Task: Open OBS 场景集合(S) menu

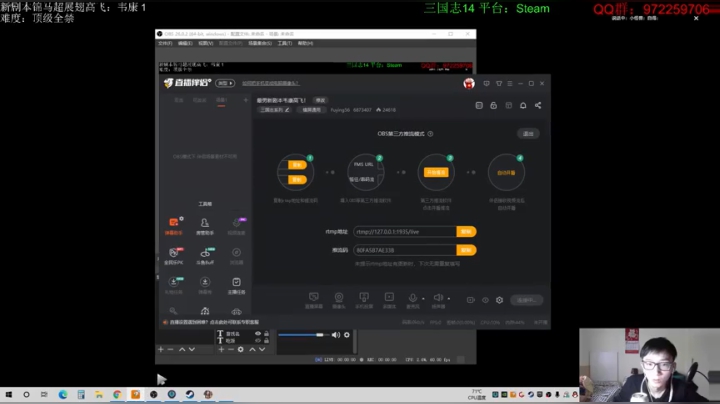Action: (x=260, y=43)
